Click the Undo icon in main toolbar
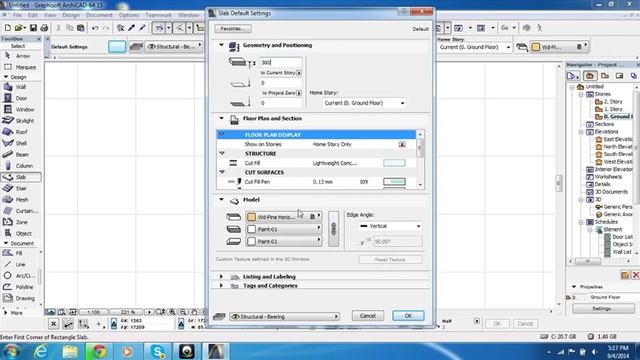Image resolution: width=640 pixels, height=360 pixels. pos(95,28)
